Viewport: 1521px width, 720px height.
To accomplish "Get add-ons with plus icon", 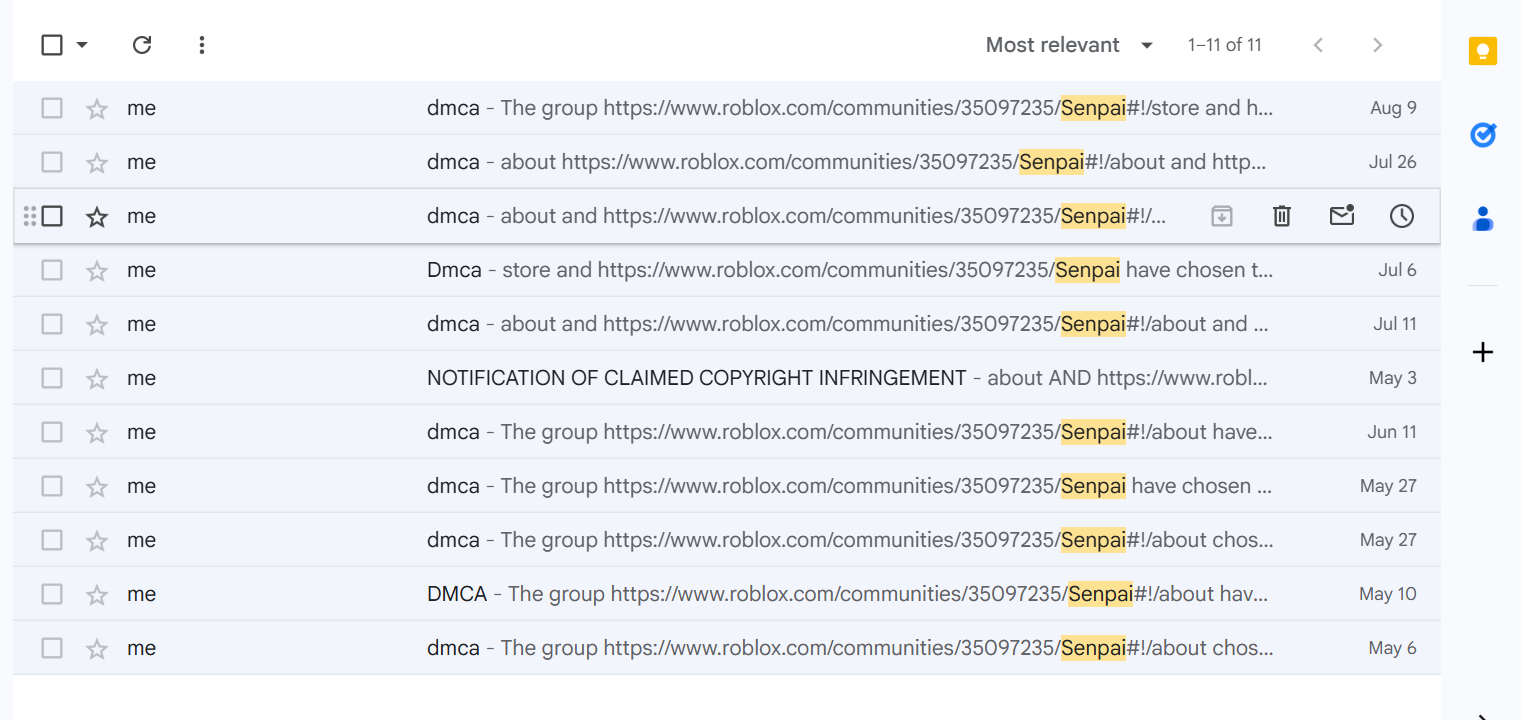I will coord(1482,352).
